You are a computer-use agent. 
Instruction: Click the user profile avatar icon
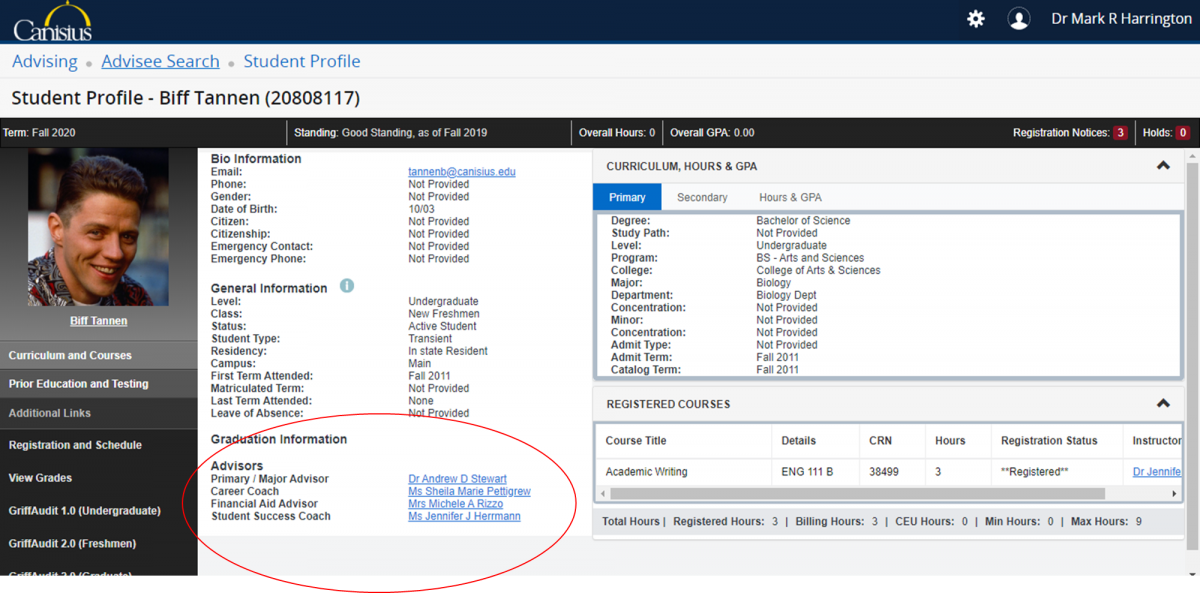(1018, 19)
